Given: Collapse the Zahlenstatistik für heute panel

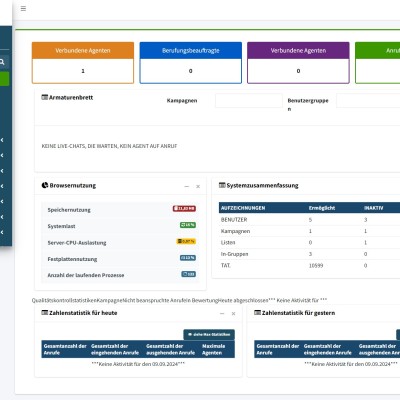Looking at the screenshot, I should tap(222, 314).
